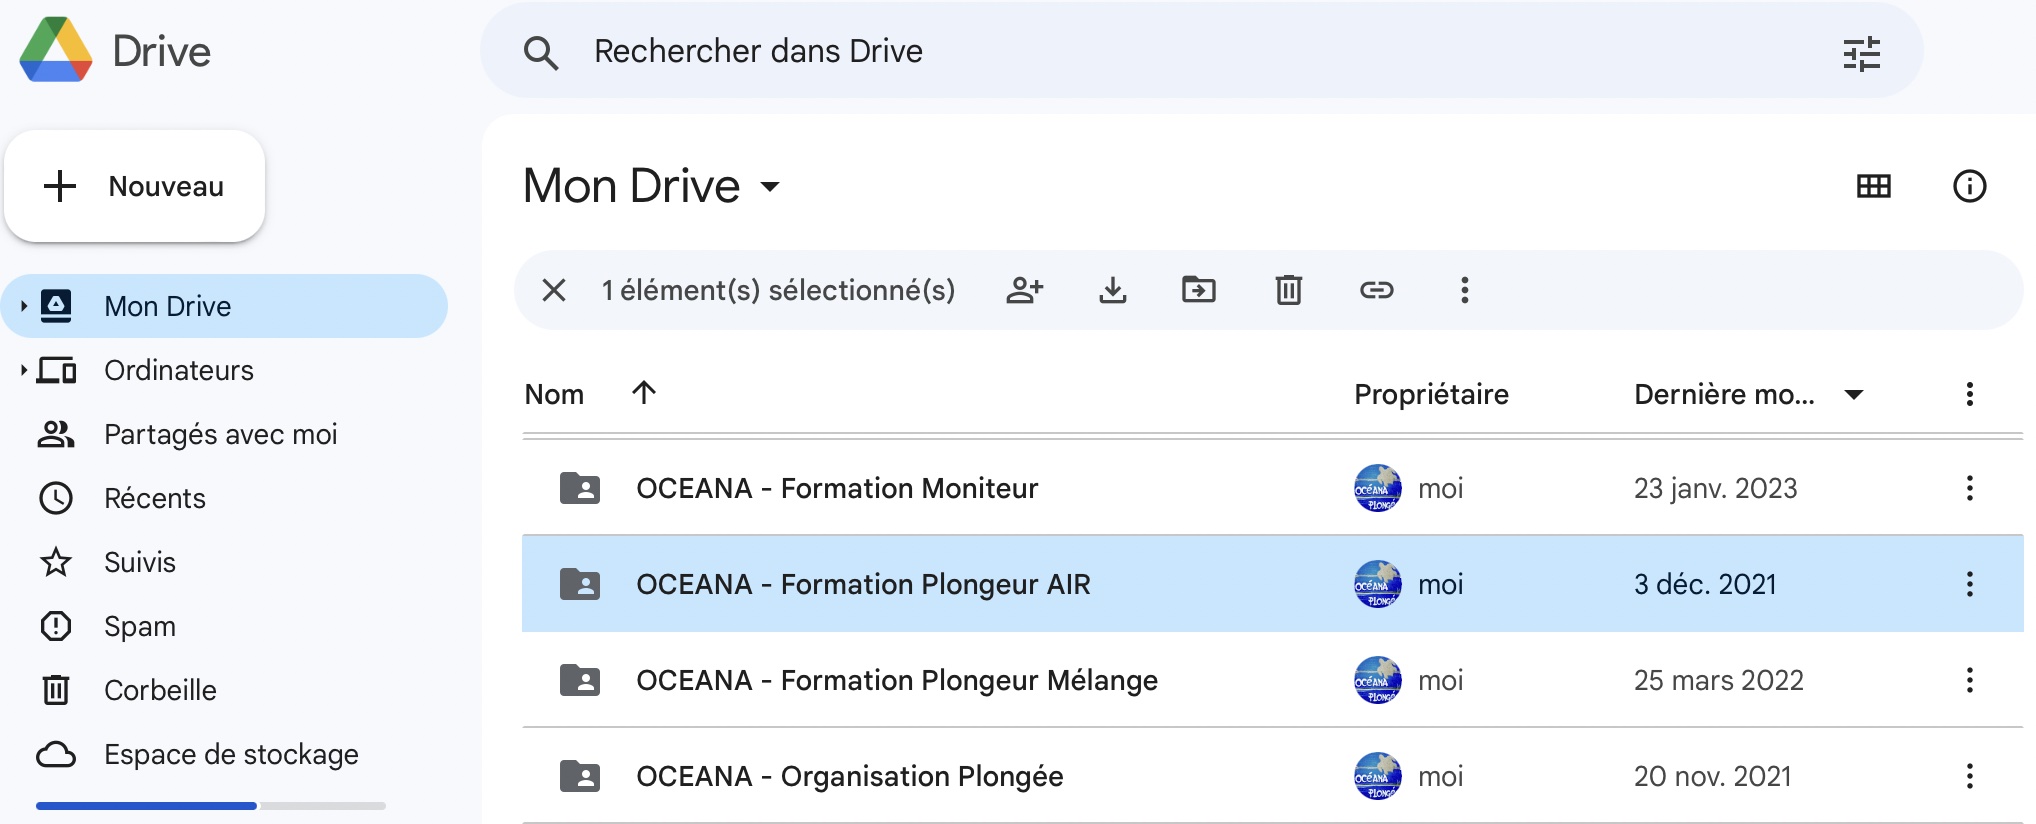This screenshot has height=824, width=2036.
Task: Open more actions for Formation Plongeur Mélange
Action: point(1970,680)
